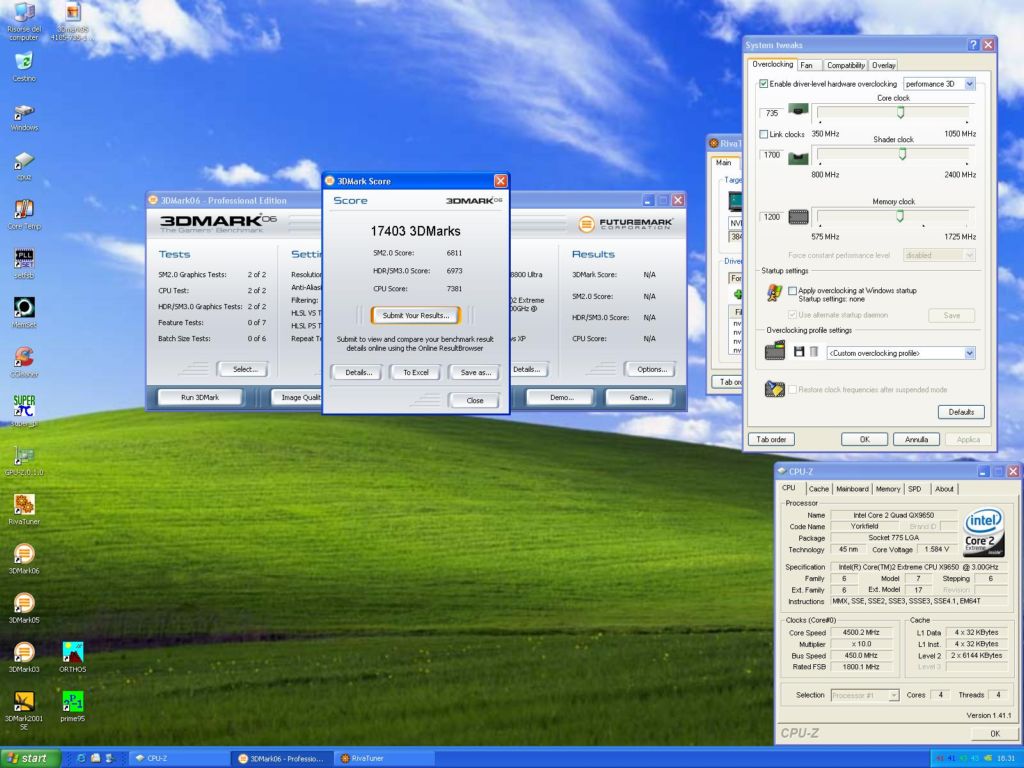
Task: Click Defaults button in System tweaks
Action: pos(961,412)
